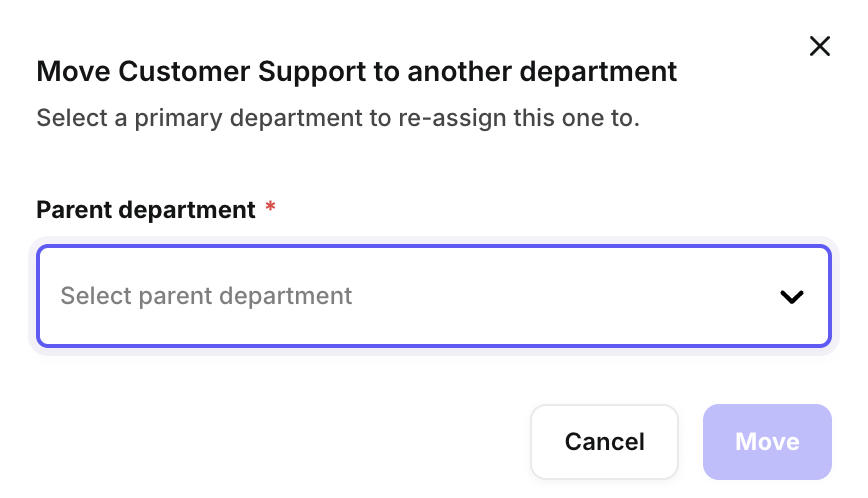The width and height of the screenshot is (868, 498).
Task: Focus the Select parent department combo box
Action: coord(433,296)
